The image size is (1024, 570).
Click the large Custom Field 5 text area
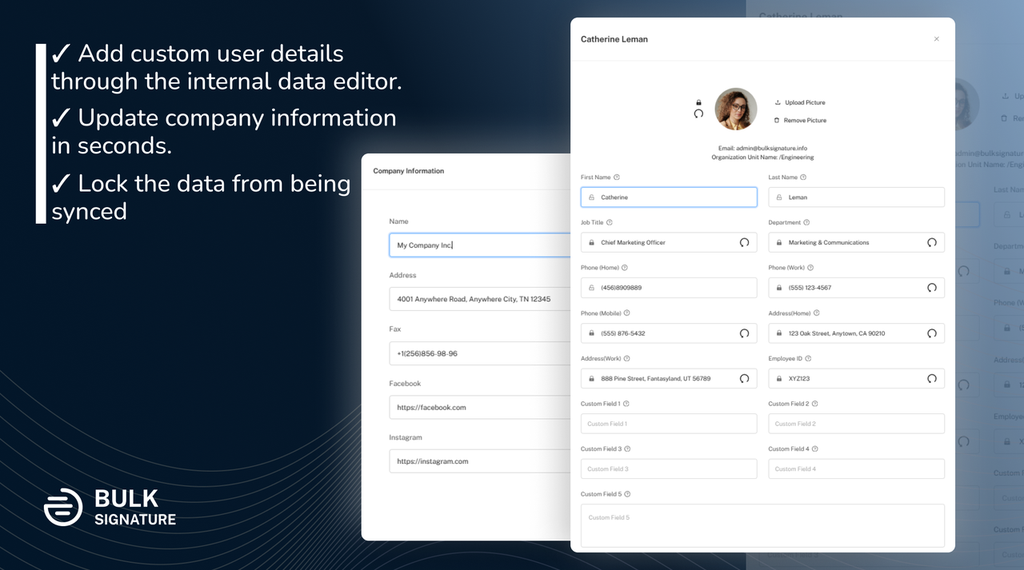point(763,526)
